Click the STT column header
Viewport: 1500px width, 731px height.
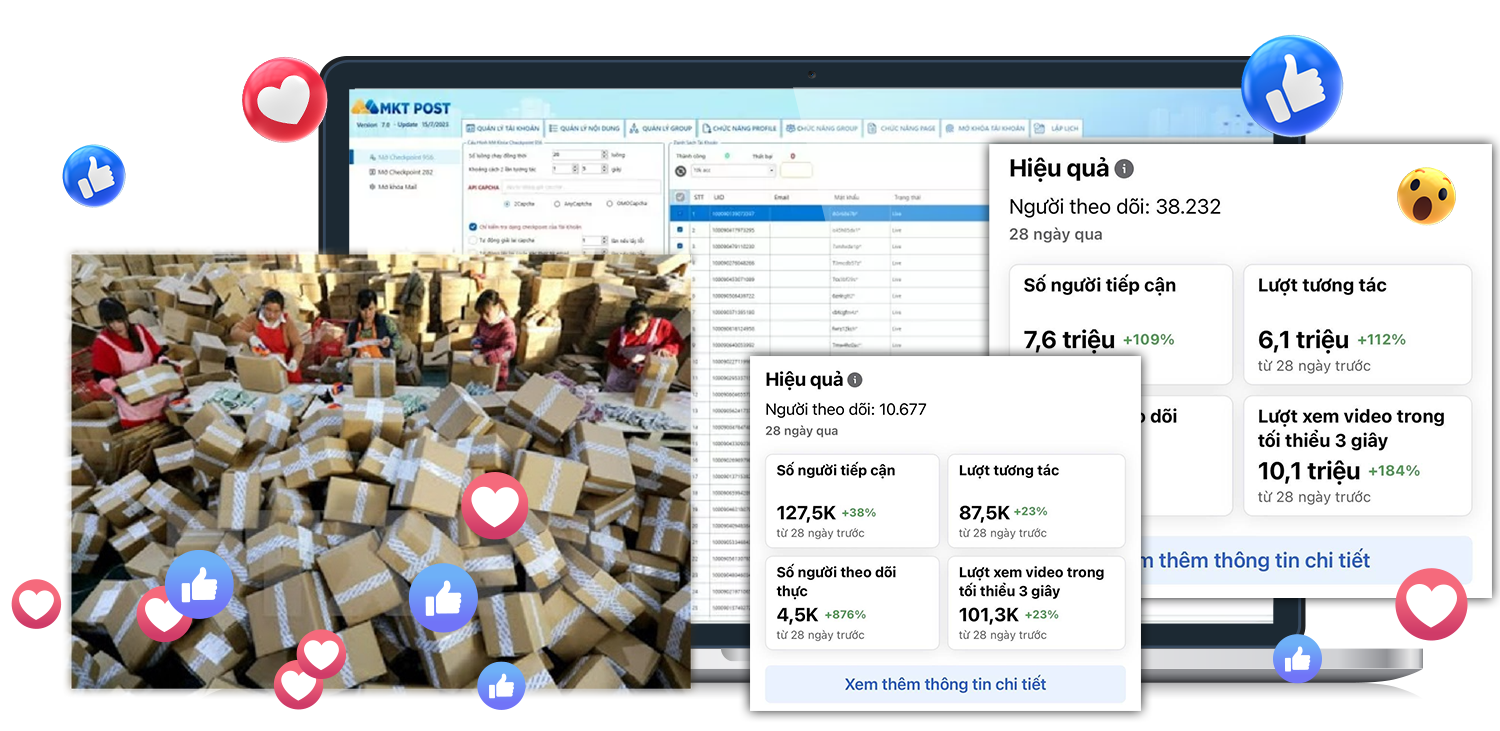click(x=699, y=197)
